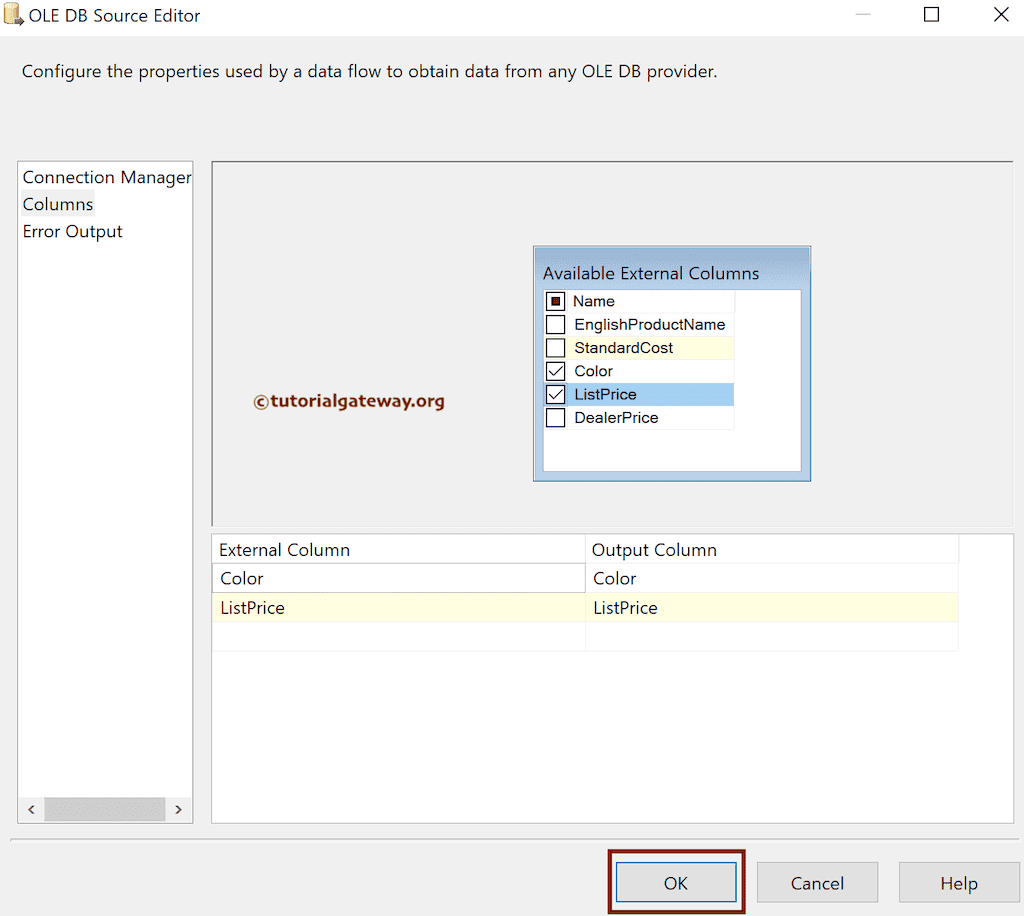Click the right scrollbar arrow

[178, 809]
